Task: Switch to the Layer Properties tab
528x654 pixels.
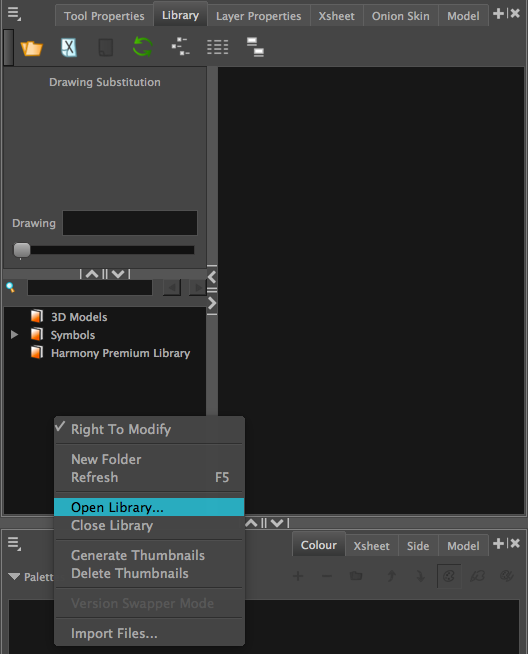Action: 258,16
